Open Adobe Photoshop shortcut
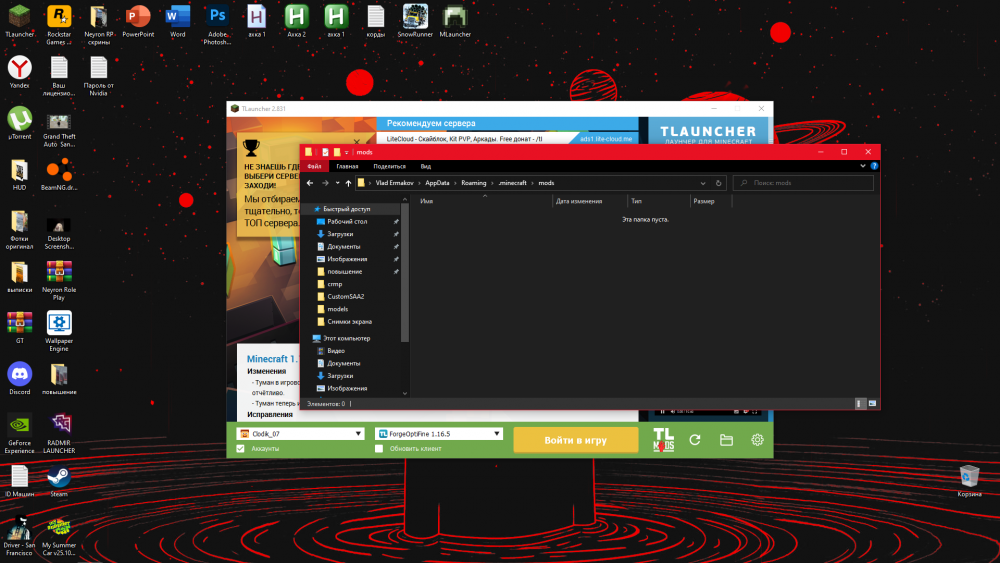The width and height of the screenshot is (1000, 563). (x=217, y=25)
